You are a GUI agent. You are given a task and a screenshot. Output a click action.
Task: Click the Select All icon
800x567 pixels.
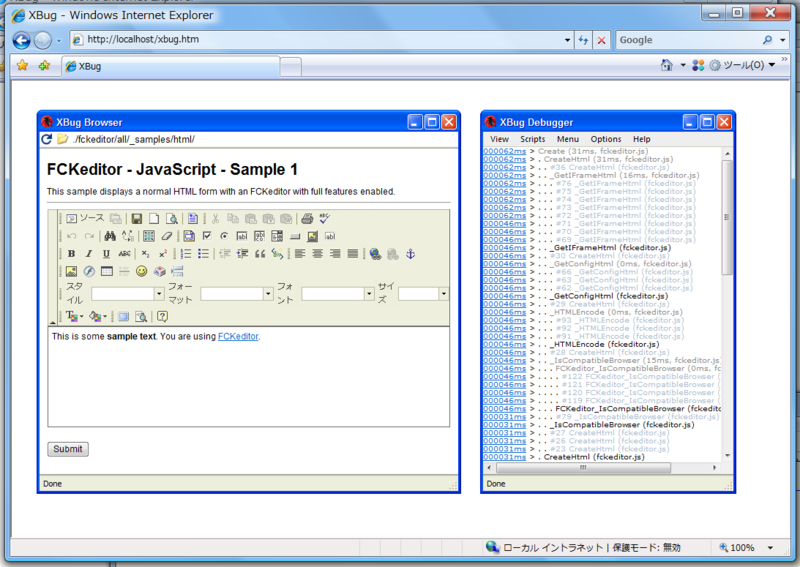coord(148,236)
